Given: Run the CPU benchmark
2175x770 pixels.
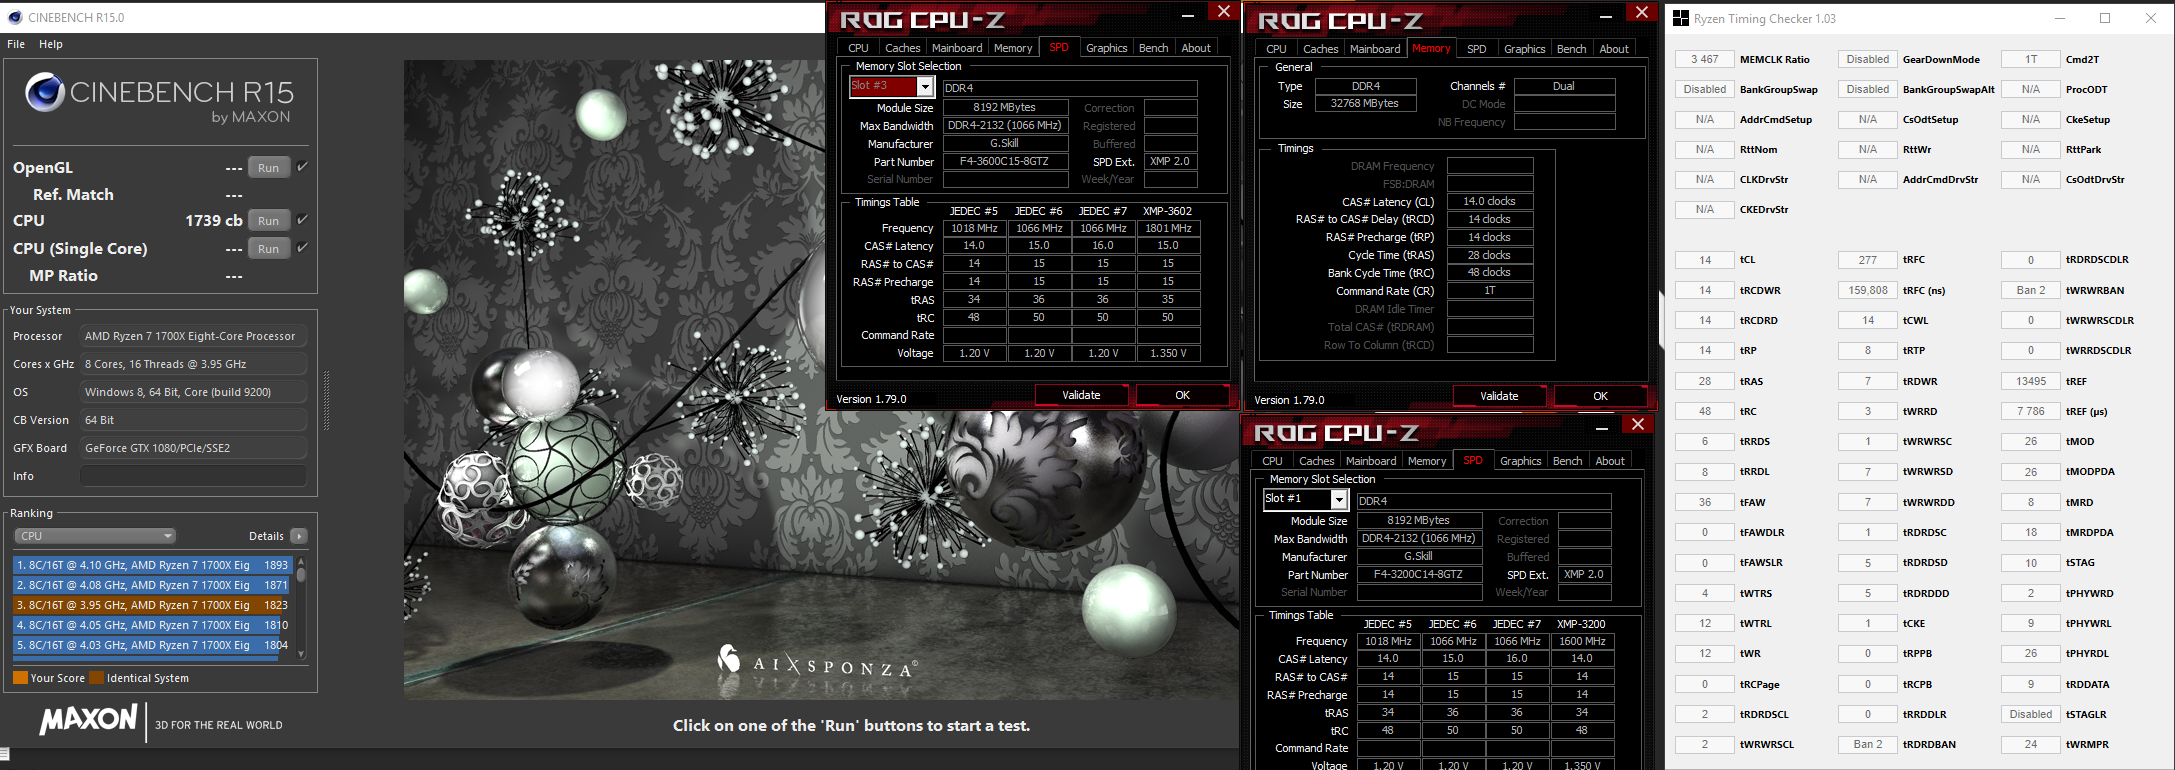Looking at the screenshot, I should 269,221.
